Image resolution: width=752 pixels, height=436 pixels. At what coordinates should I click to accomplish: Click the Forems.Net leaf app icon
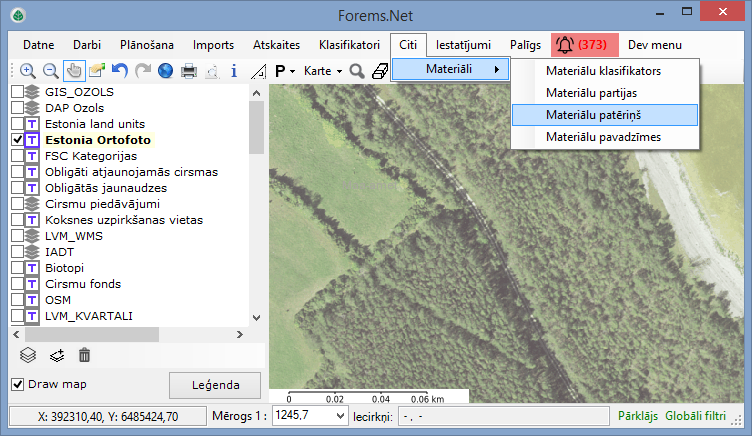point(18,15)
